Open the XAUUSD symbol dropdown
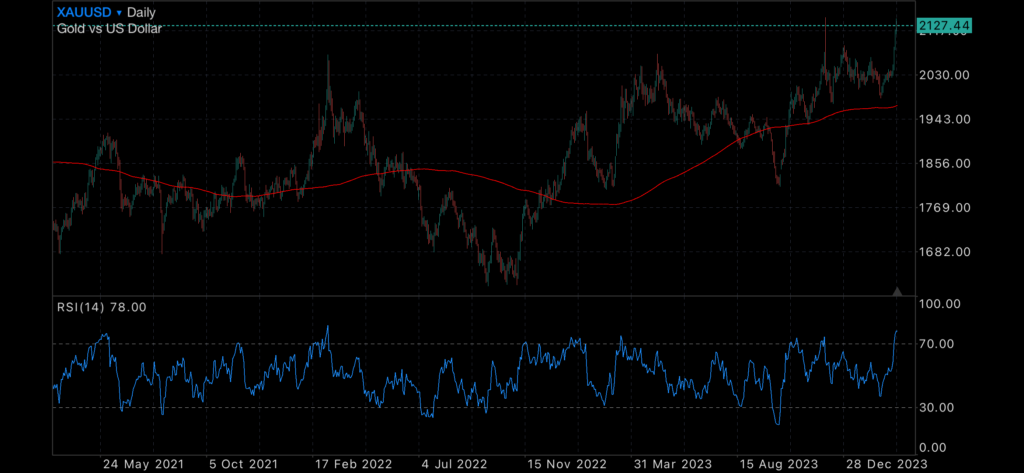 pyautogui.click(x=89, y=12)
